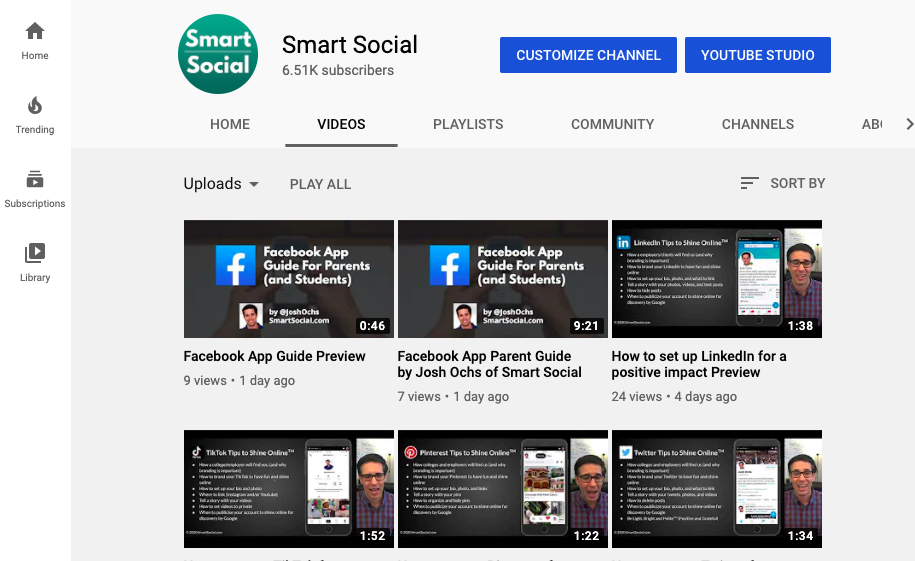Click the TikTok Tips to Shine Online thumbnail
Image resolution: width=915 pixels, height=561 pixels.
coord(289,489)
